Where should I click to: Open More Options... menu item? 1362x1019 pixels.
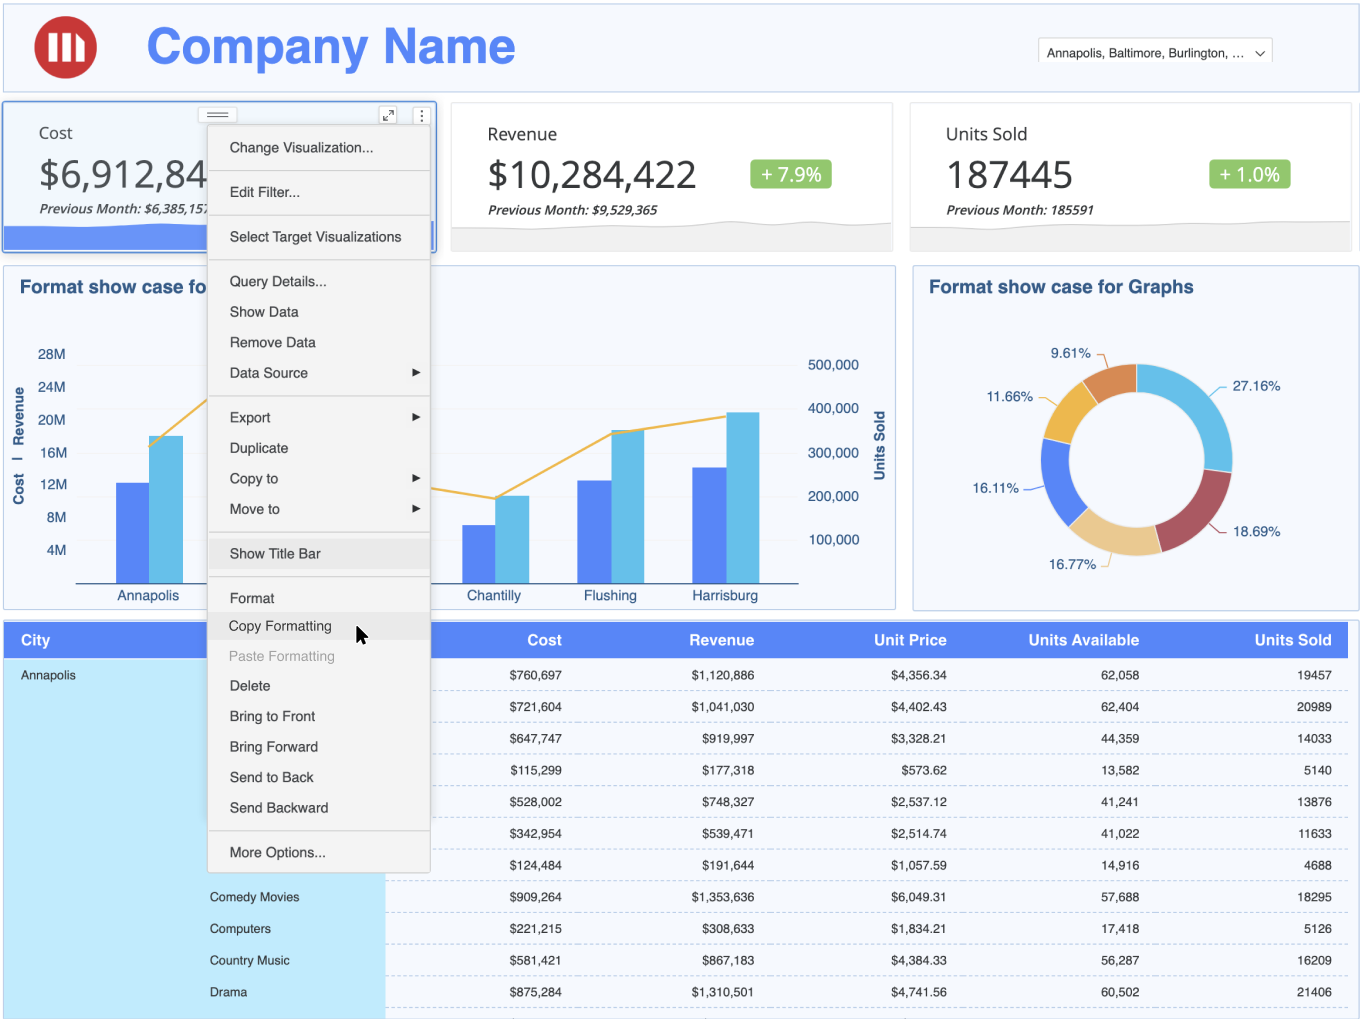click(x=277, y=853)
